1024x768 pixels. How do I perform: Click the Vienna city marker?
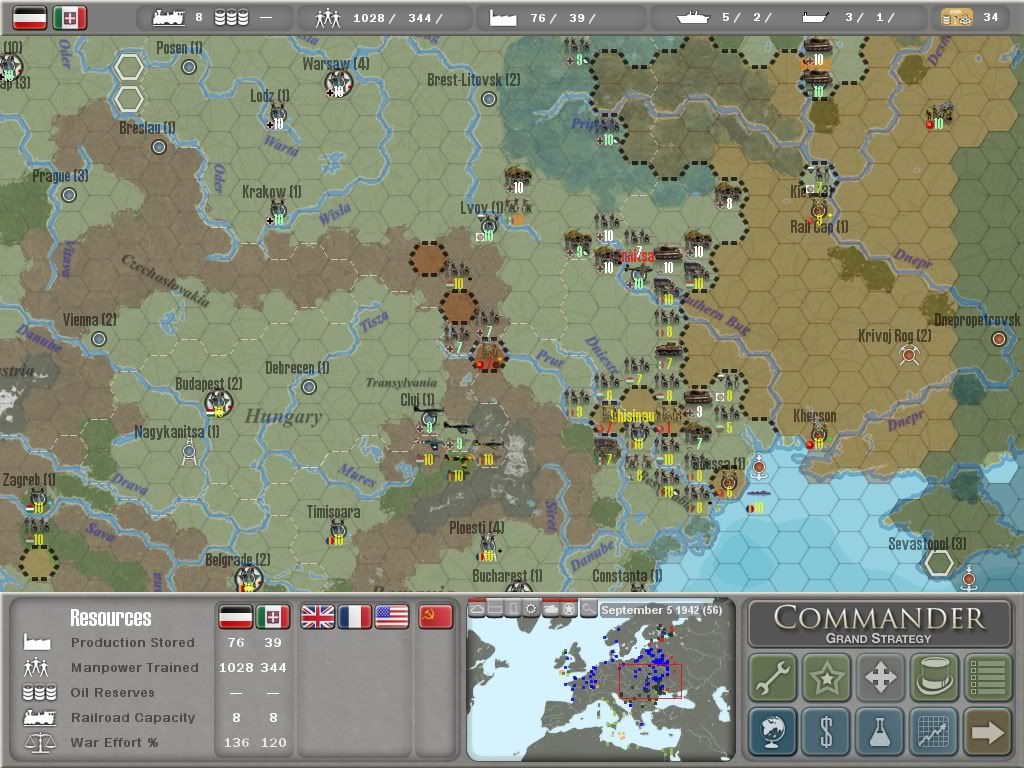[x=99, y=339]
